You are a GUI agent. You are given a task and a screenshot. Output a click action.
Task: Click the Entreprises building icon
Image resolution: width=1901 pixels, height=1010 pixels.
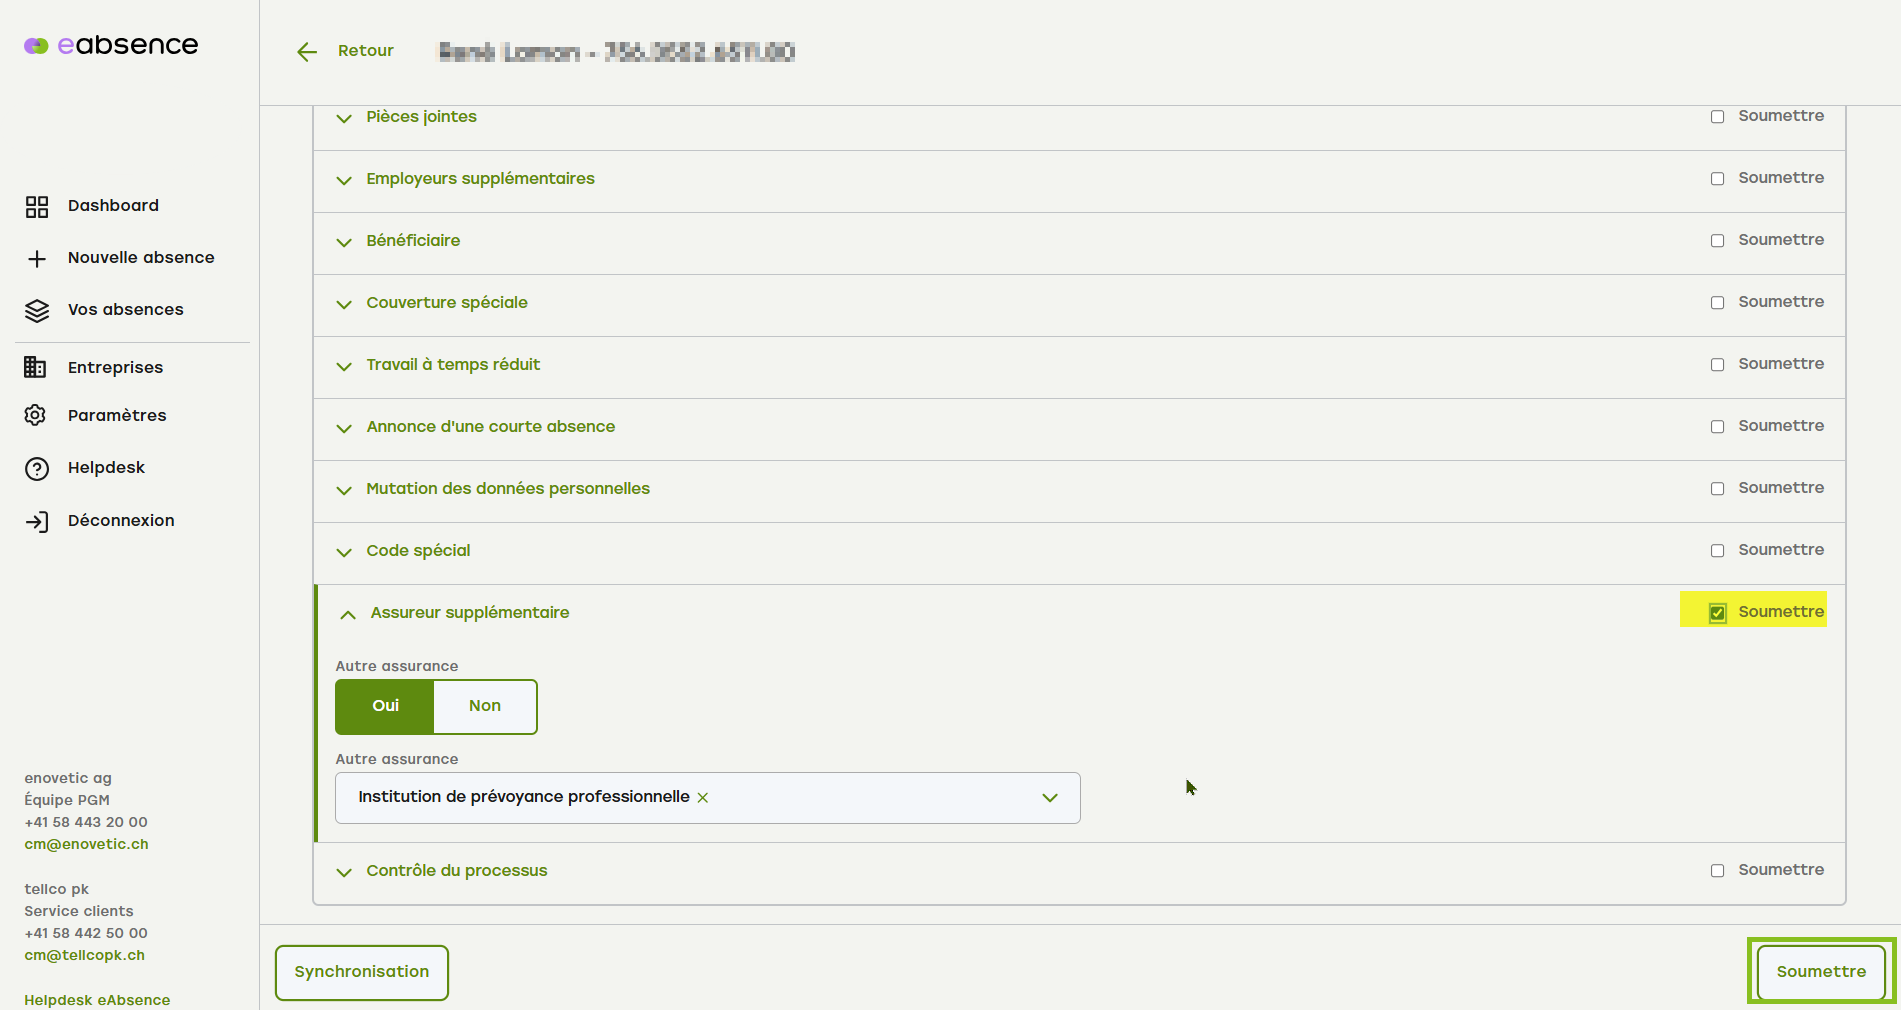point(36,367)
